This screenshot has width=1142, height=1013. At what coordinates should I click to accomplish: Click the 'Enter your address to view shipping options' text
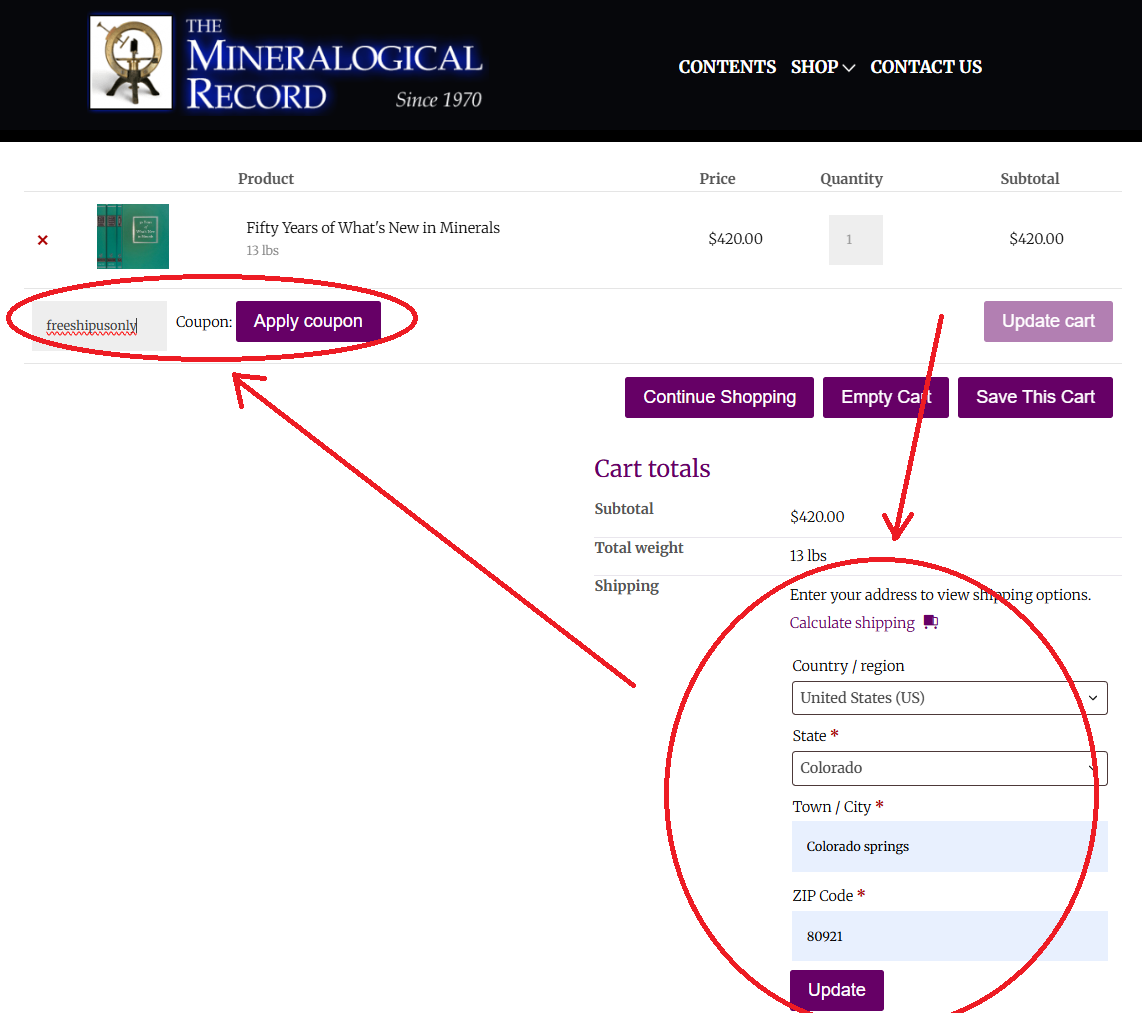coord(940,594)
